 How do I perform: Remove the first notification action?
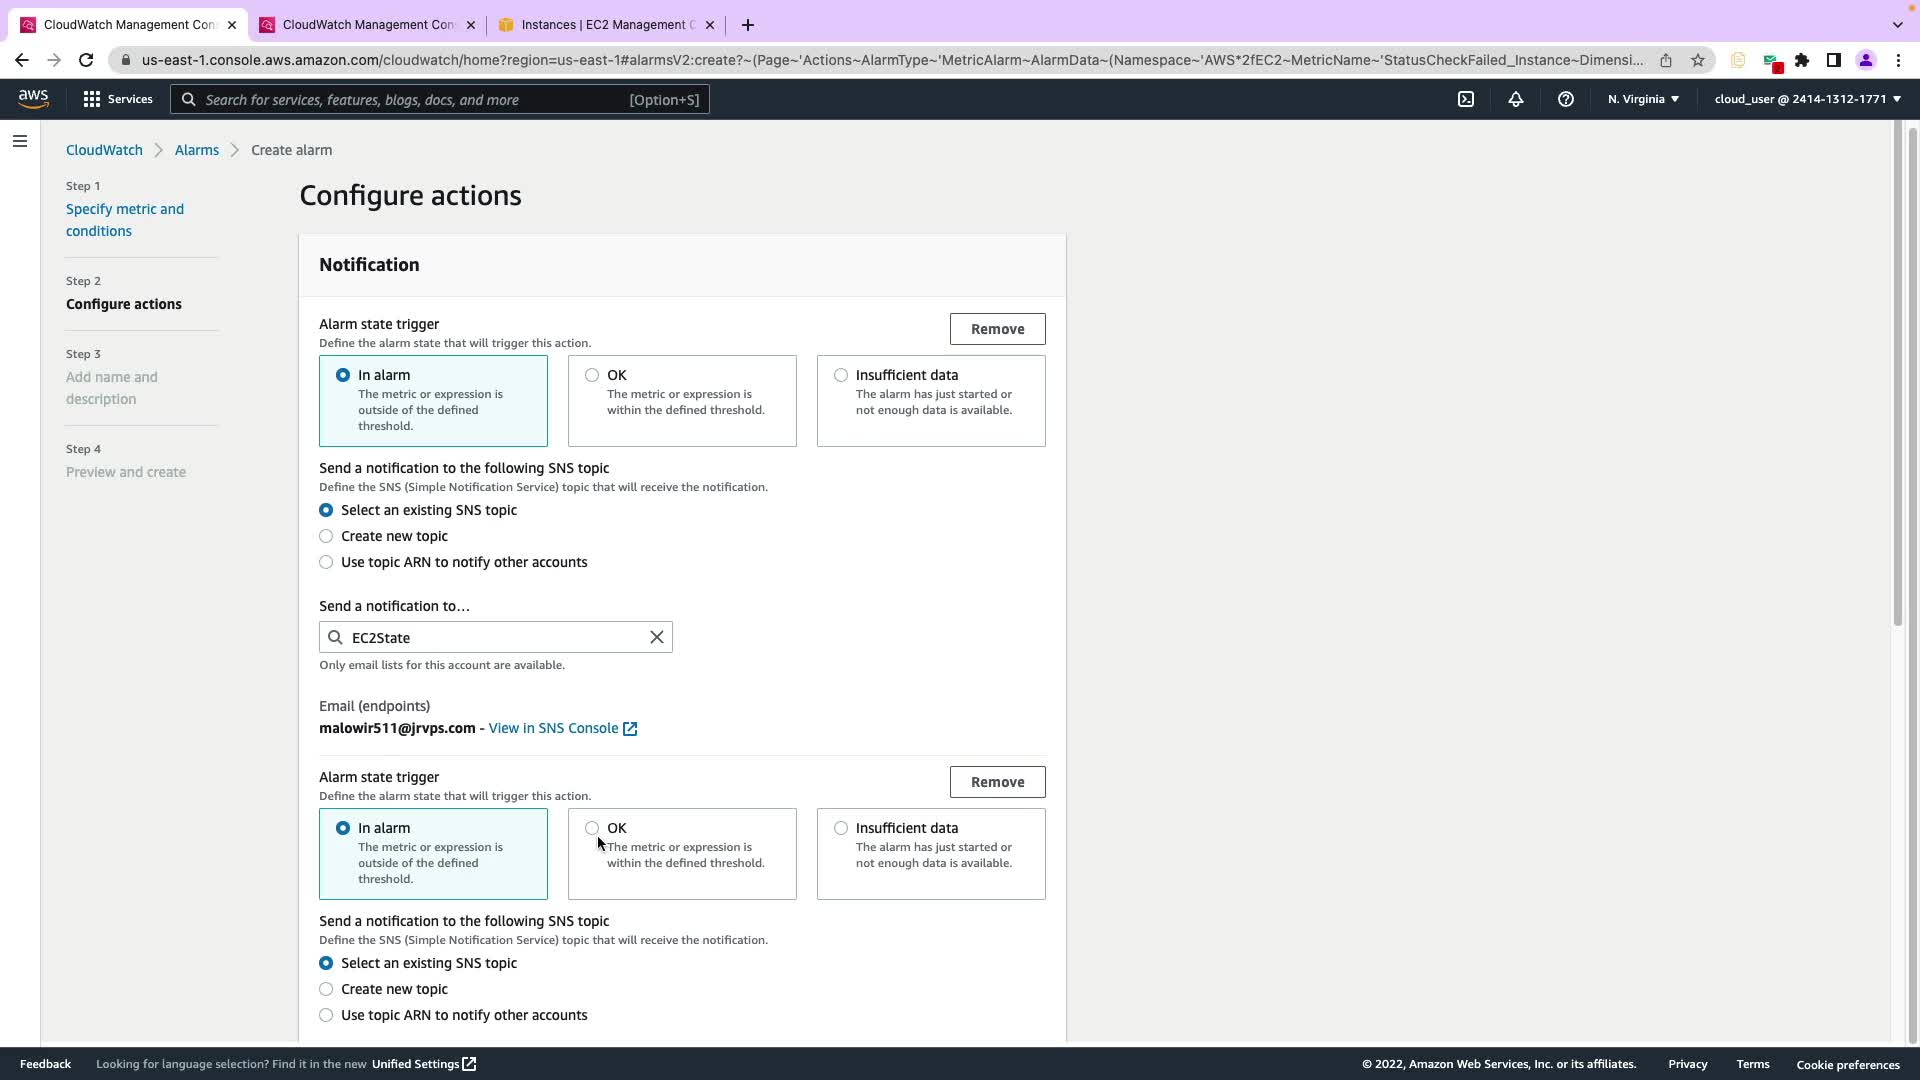tap(997, 329)
